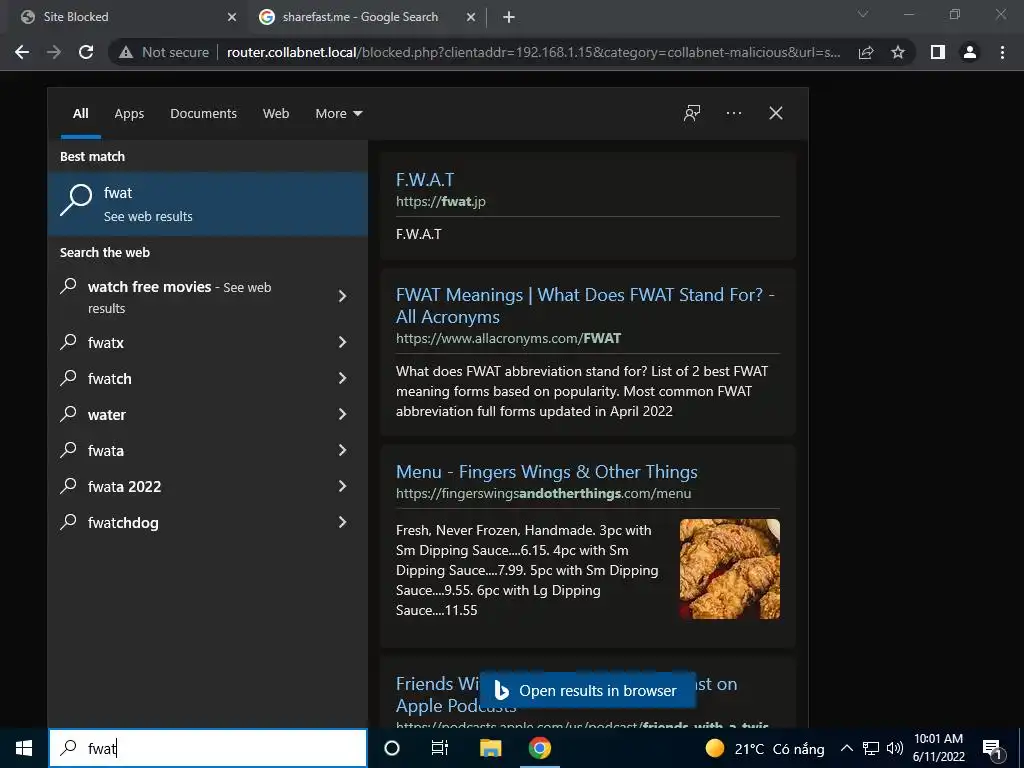Select the All search filter

tap(80, 114)
